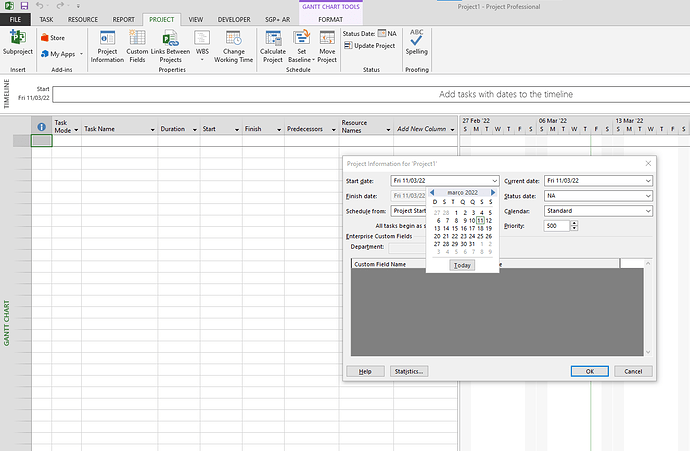Click the Help button in dialog
The width and height of the screenshot is (690, 451).
pyautogui.click(x=365, y=371)
